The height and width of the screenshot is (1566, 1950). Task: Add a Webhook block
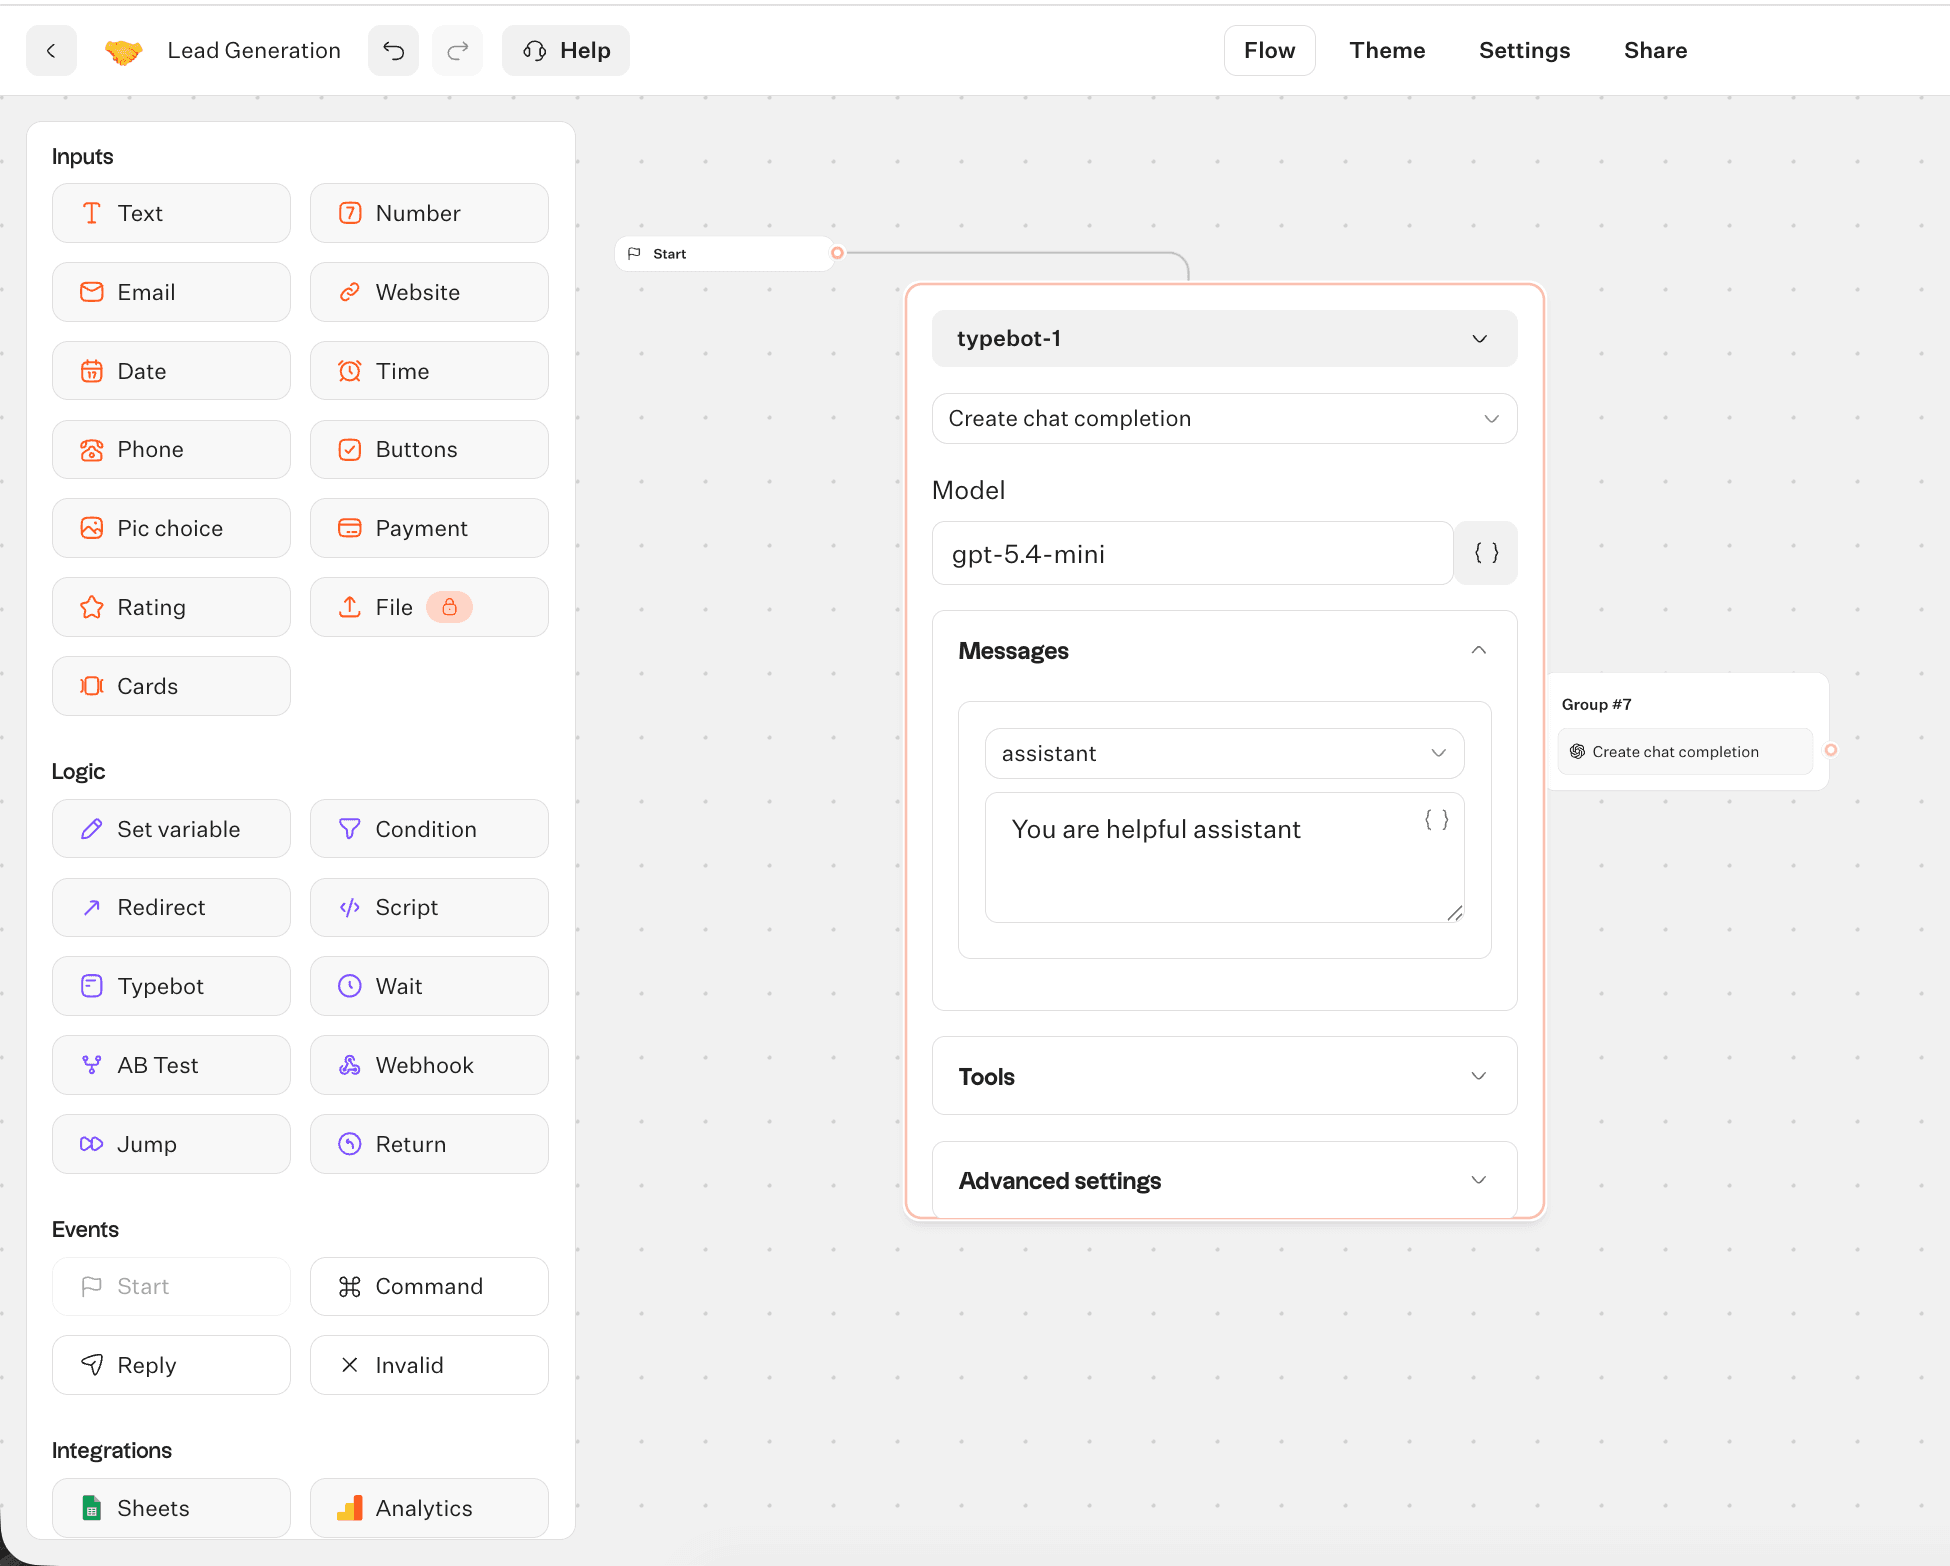coord(429,1065)
